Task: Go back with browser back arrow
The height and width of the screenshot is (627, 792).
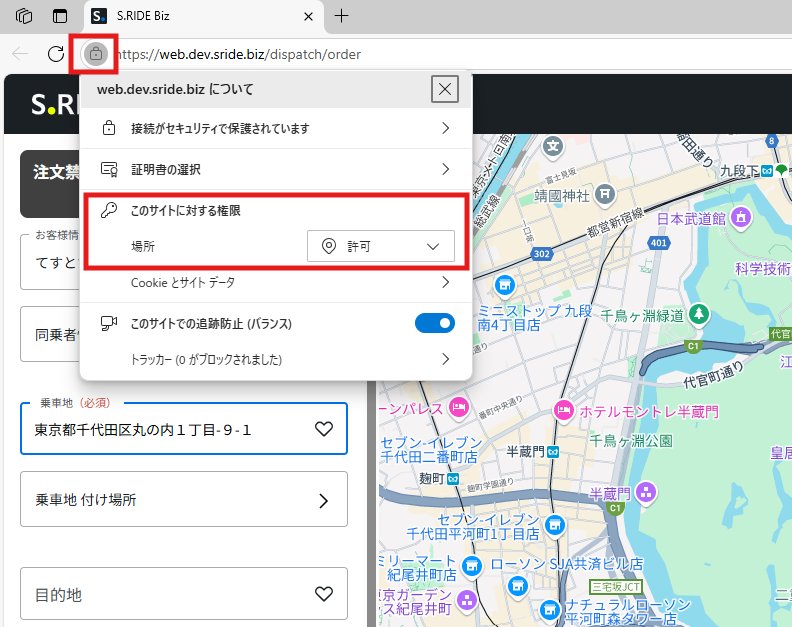Action: (20, 54)
